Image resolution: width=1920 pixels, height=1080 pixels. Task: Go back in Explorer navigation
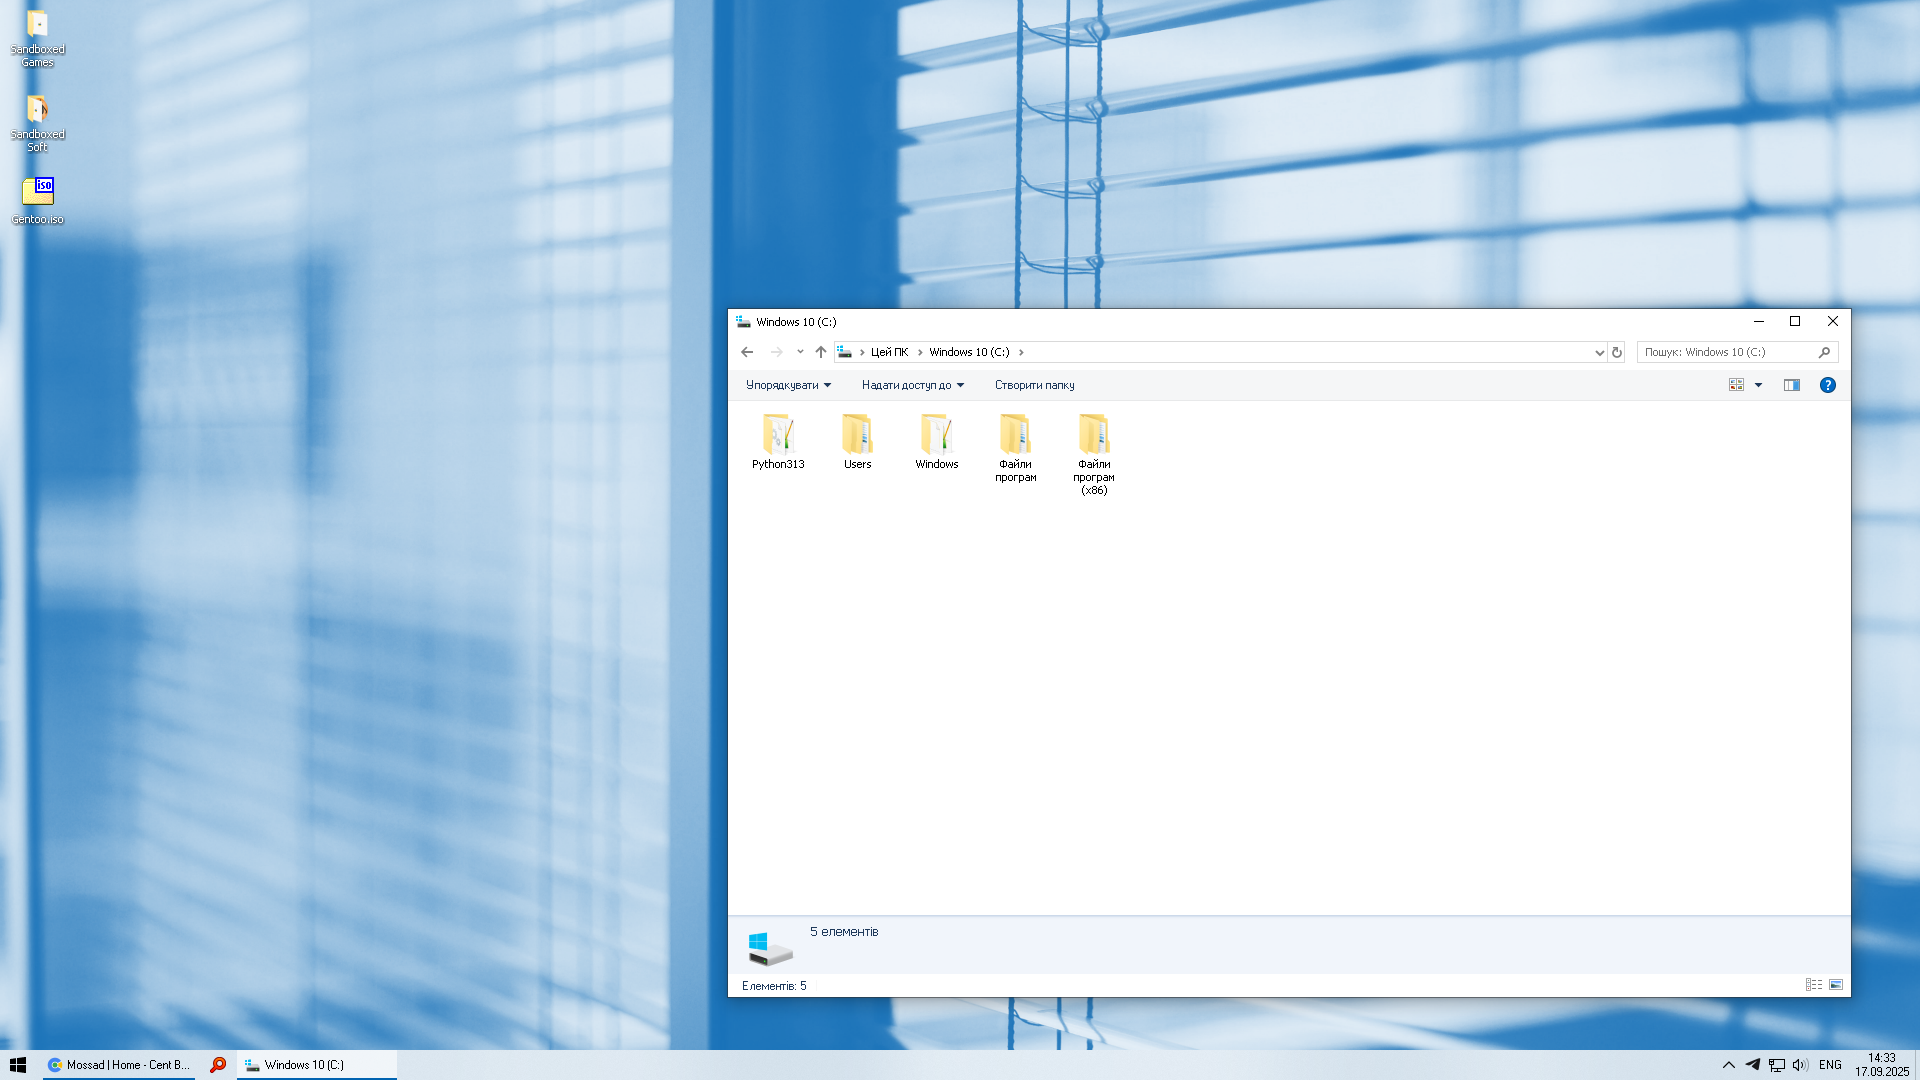click(747, 352)
